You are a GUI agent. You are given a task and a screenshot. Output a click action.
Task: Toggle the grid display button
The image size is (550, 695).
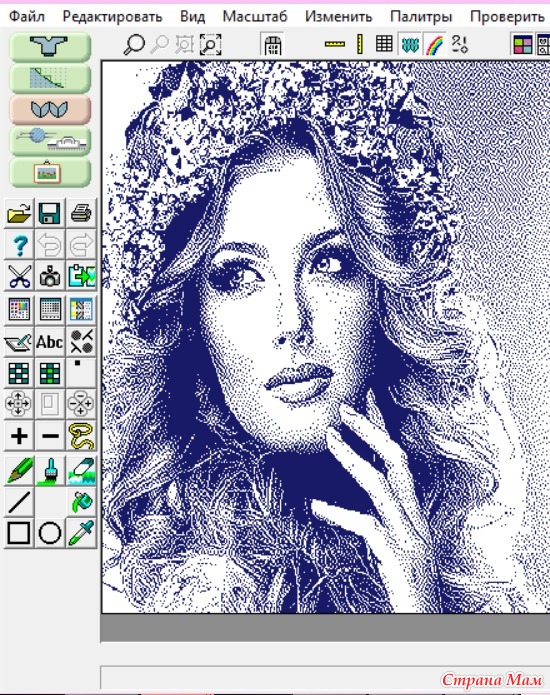click(384, 44)
